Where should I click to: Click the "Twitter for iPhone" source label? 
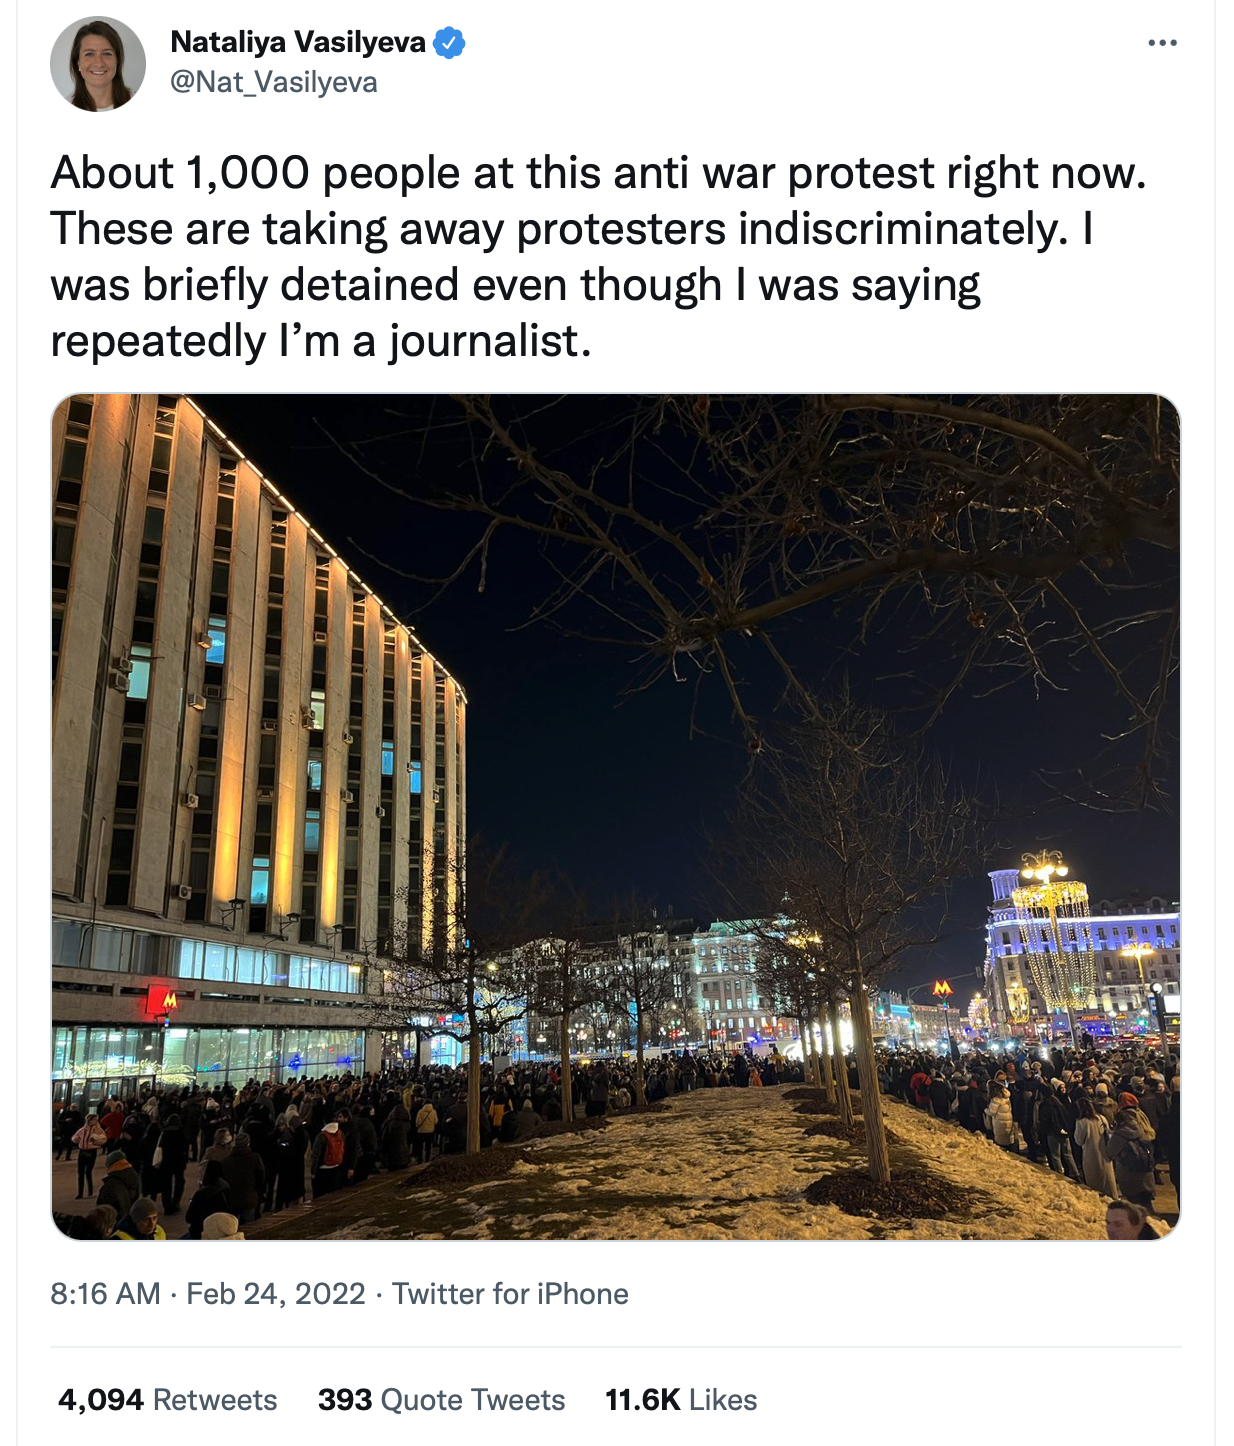(x=510, y=1294)
